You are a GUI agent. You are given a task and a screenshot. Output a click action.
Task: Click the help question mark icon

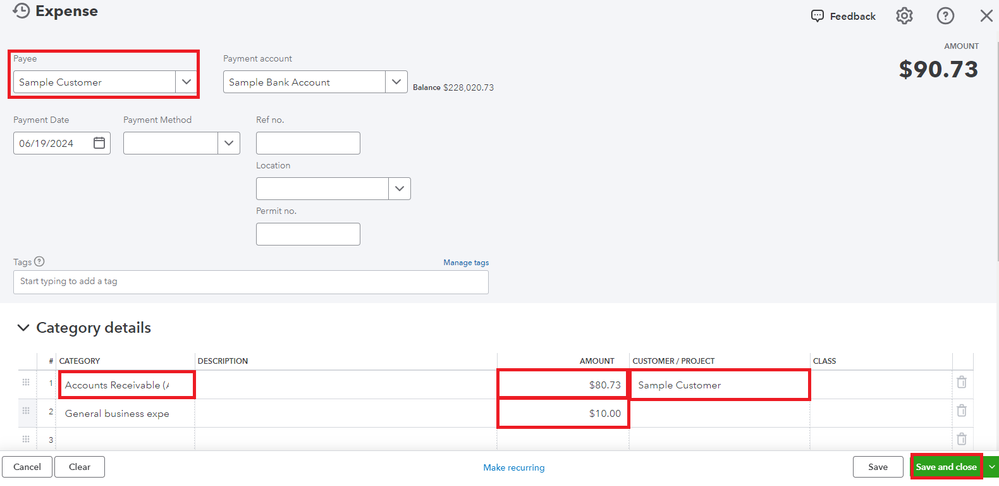pyautogui.click(x=945, y=16)
